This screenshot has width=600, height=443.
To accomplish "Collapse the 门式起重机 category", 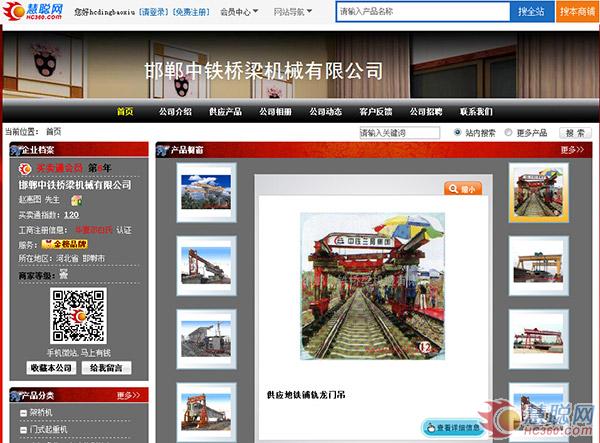I will [x=23, y=430].
